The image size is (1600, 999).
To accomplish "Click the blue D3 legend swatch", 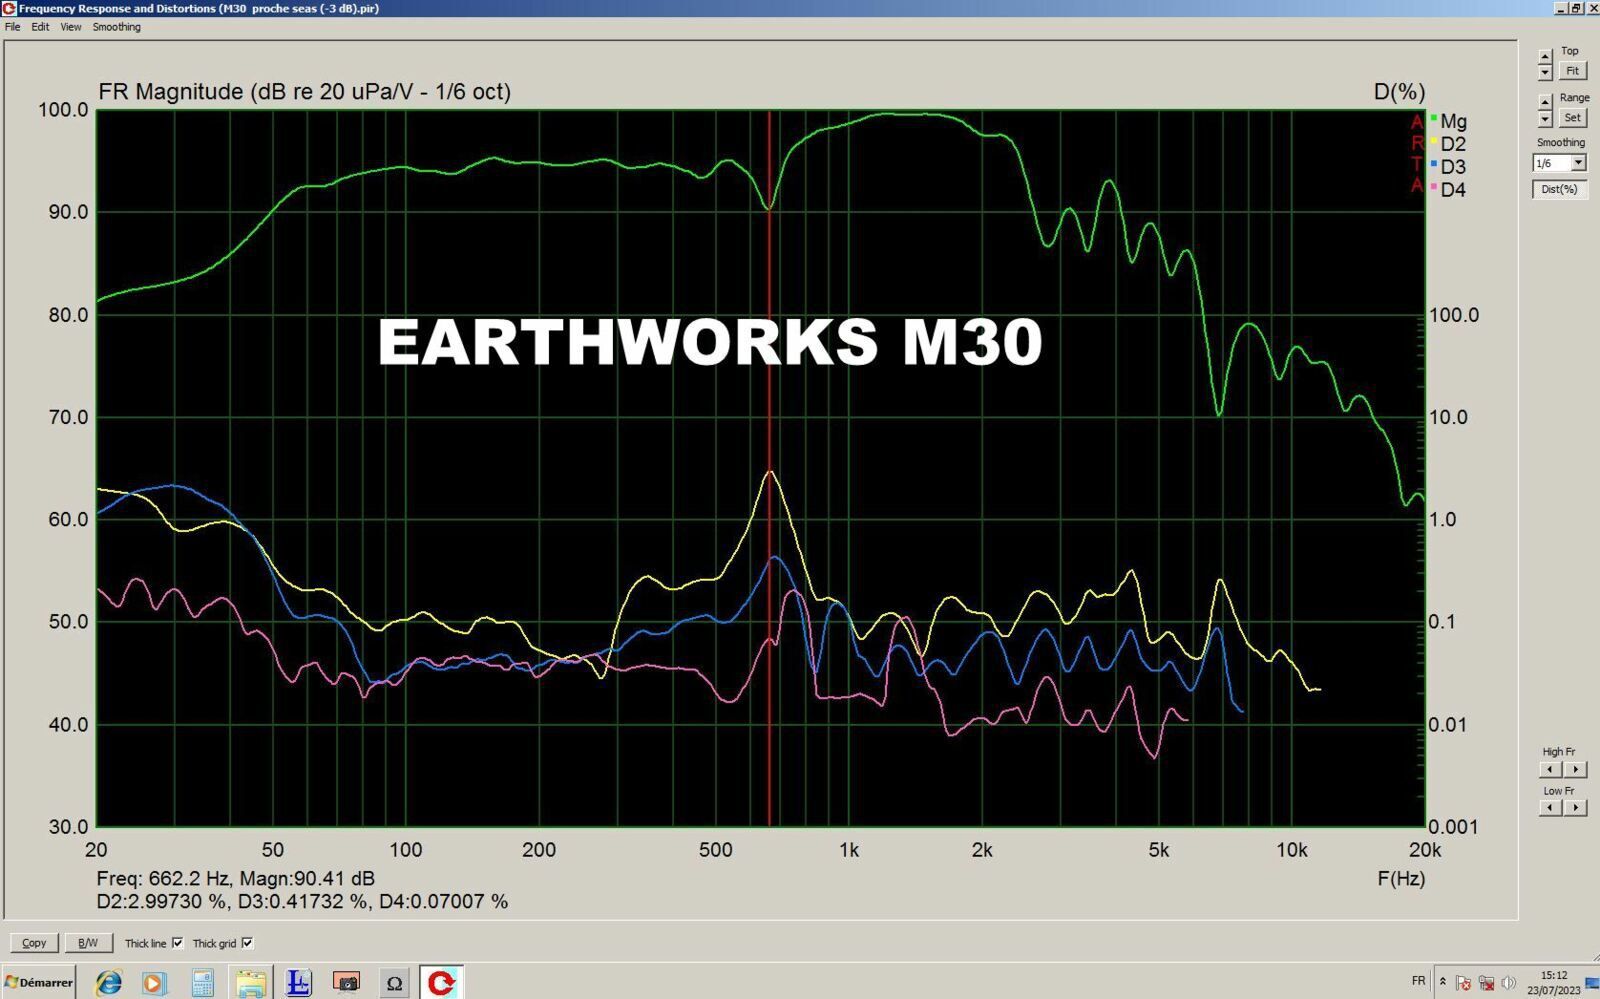I will point(1433,164).
